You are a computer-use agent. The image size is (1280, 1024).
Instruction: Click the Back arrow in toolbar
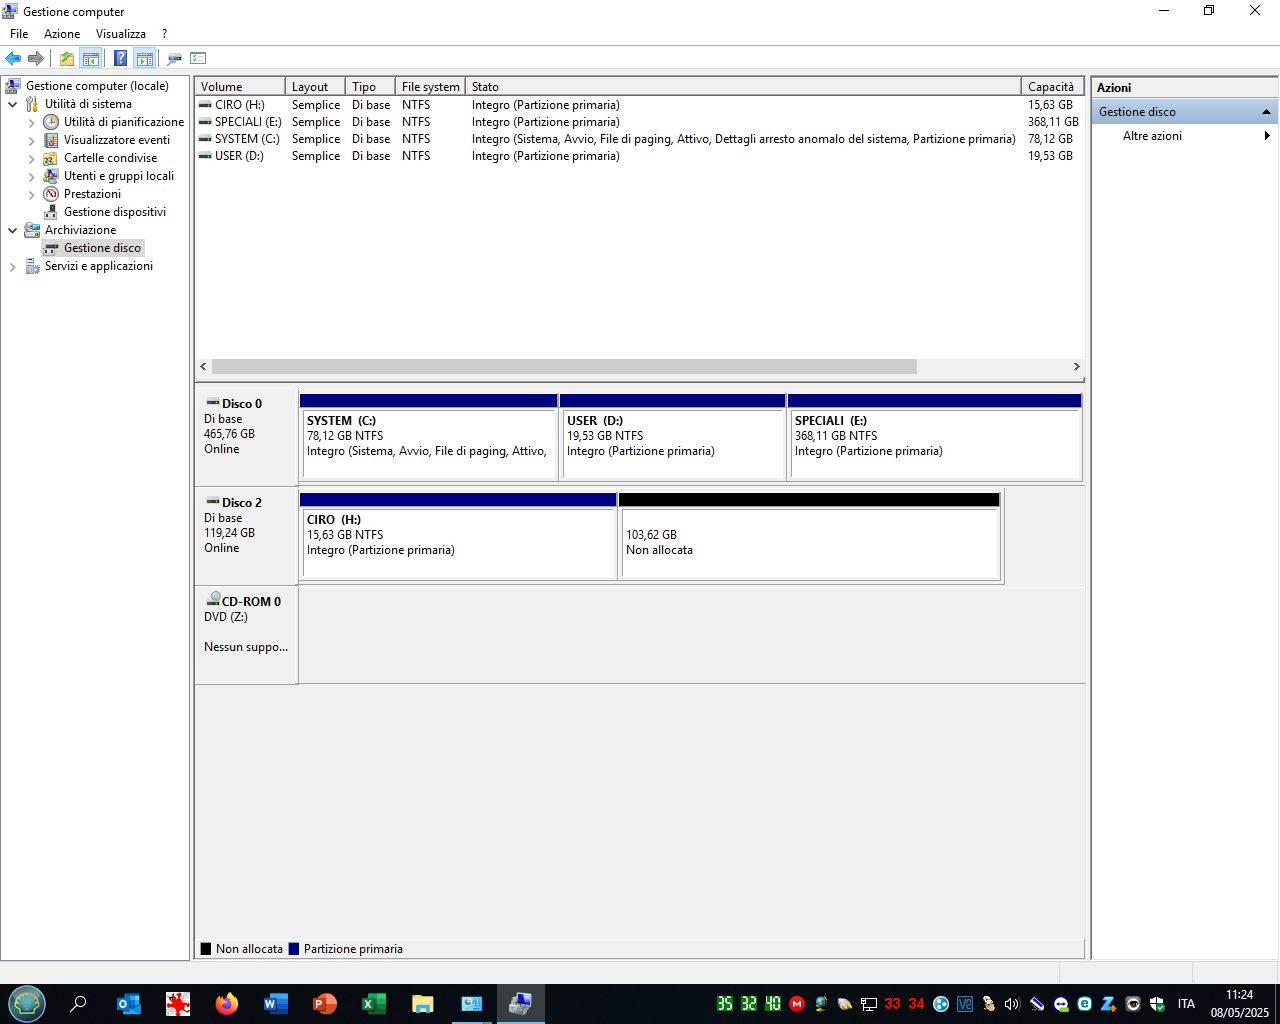(13, 58)
